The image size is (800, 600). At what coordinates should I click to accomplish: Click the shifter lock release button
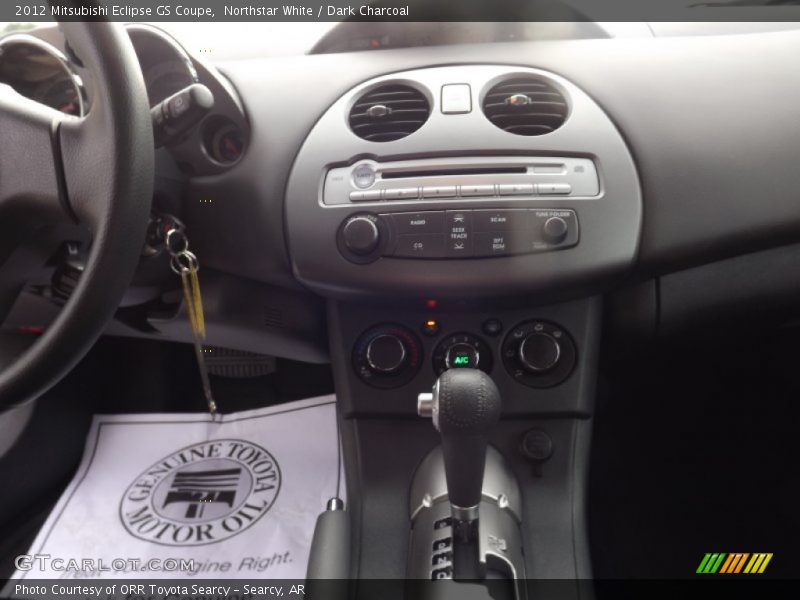tap(427, 405)
